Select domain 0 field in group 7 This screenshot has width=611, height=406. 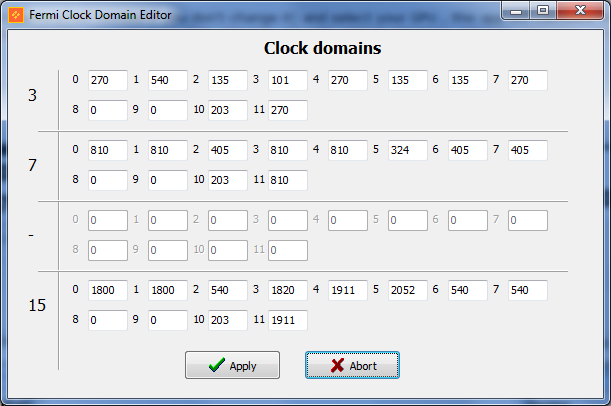coord(108,150)
